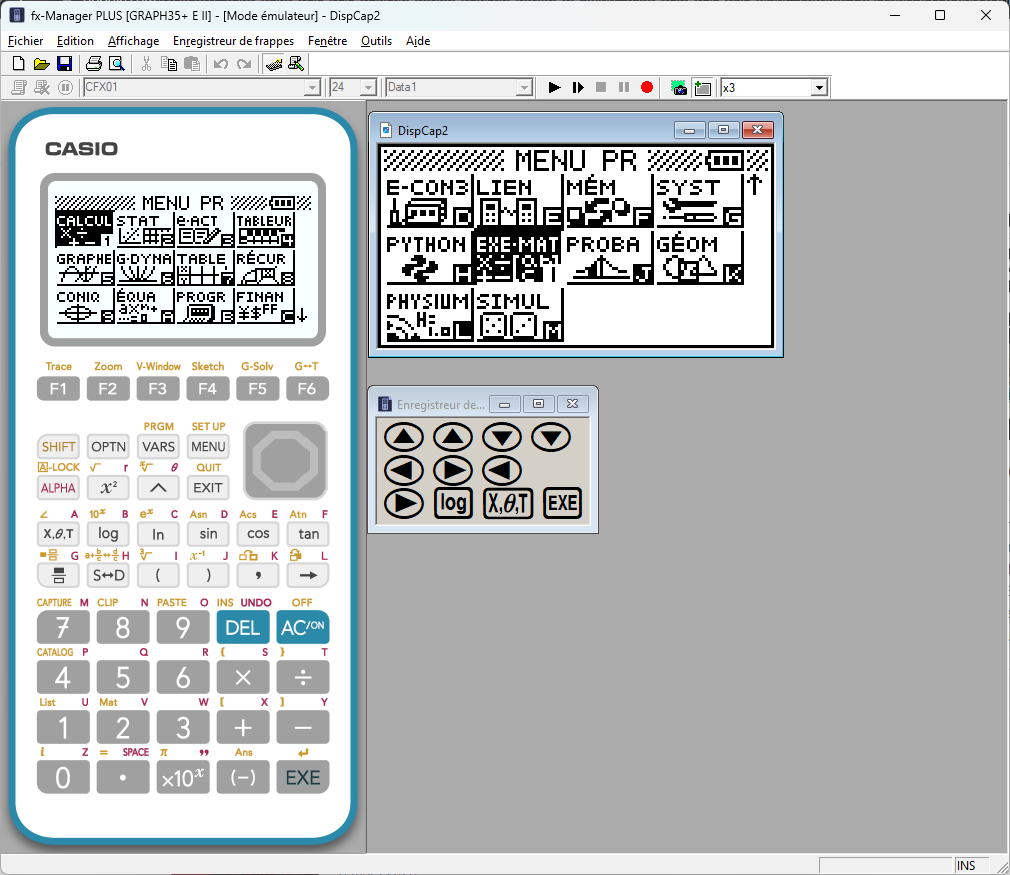Click the calculator OPTN key
Screen dimensions: 1010x875
click(x=108, y=447)
